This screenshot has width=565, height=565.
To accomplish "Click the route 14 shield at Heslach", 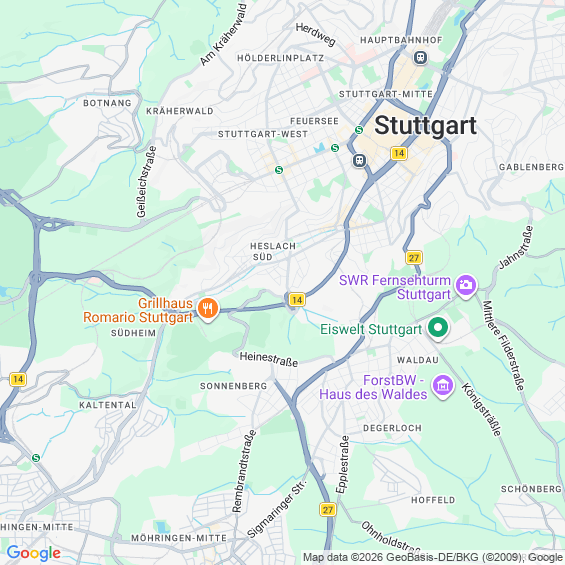I will (297, 300).
